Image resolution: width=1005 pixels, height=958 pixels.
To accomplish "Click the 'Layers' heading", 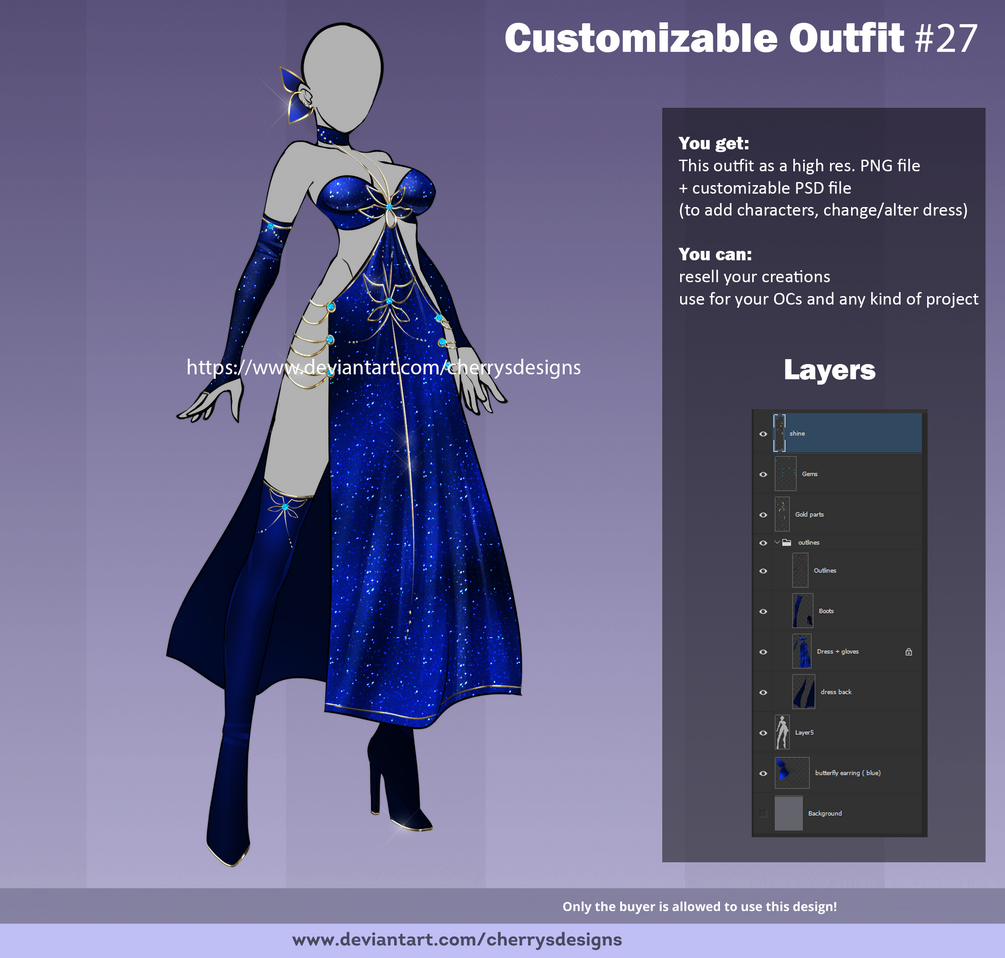I will 829,370.
